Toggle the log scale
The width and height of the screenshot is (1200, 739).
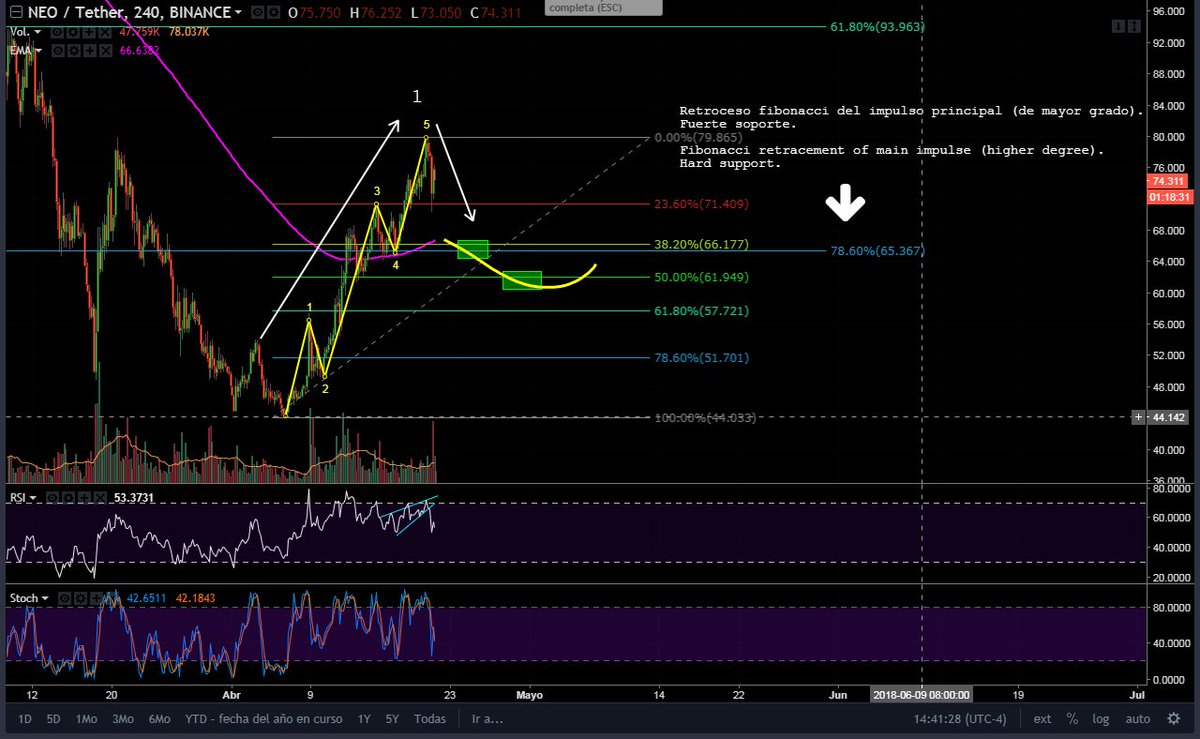1101,718
